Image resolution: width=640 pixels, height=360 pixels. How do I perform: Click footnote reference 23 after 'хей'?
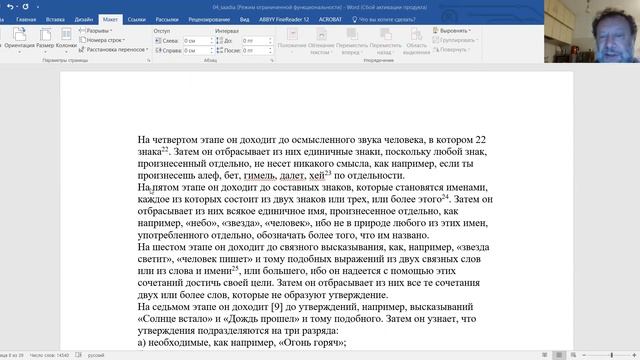click(x=328, y=173)
